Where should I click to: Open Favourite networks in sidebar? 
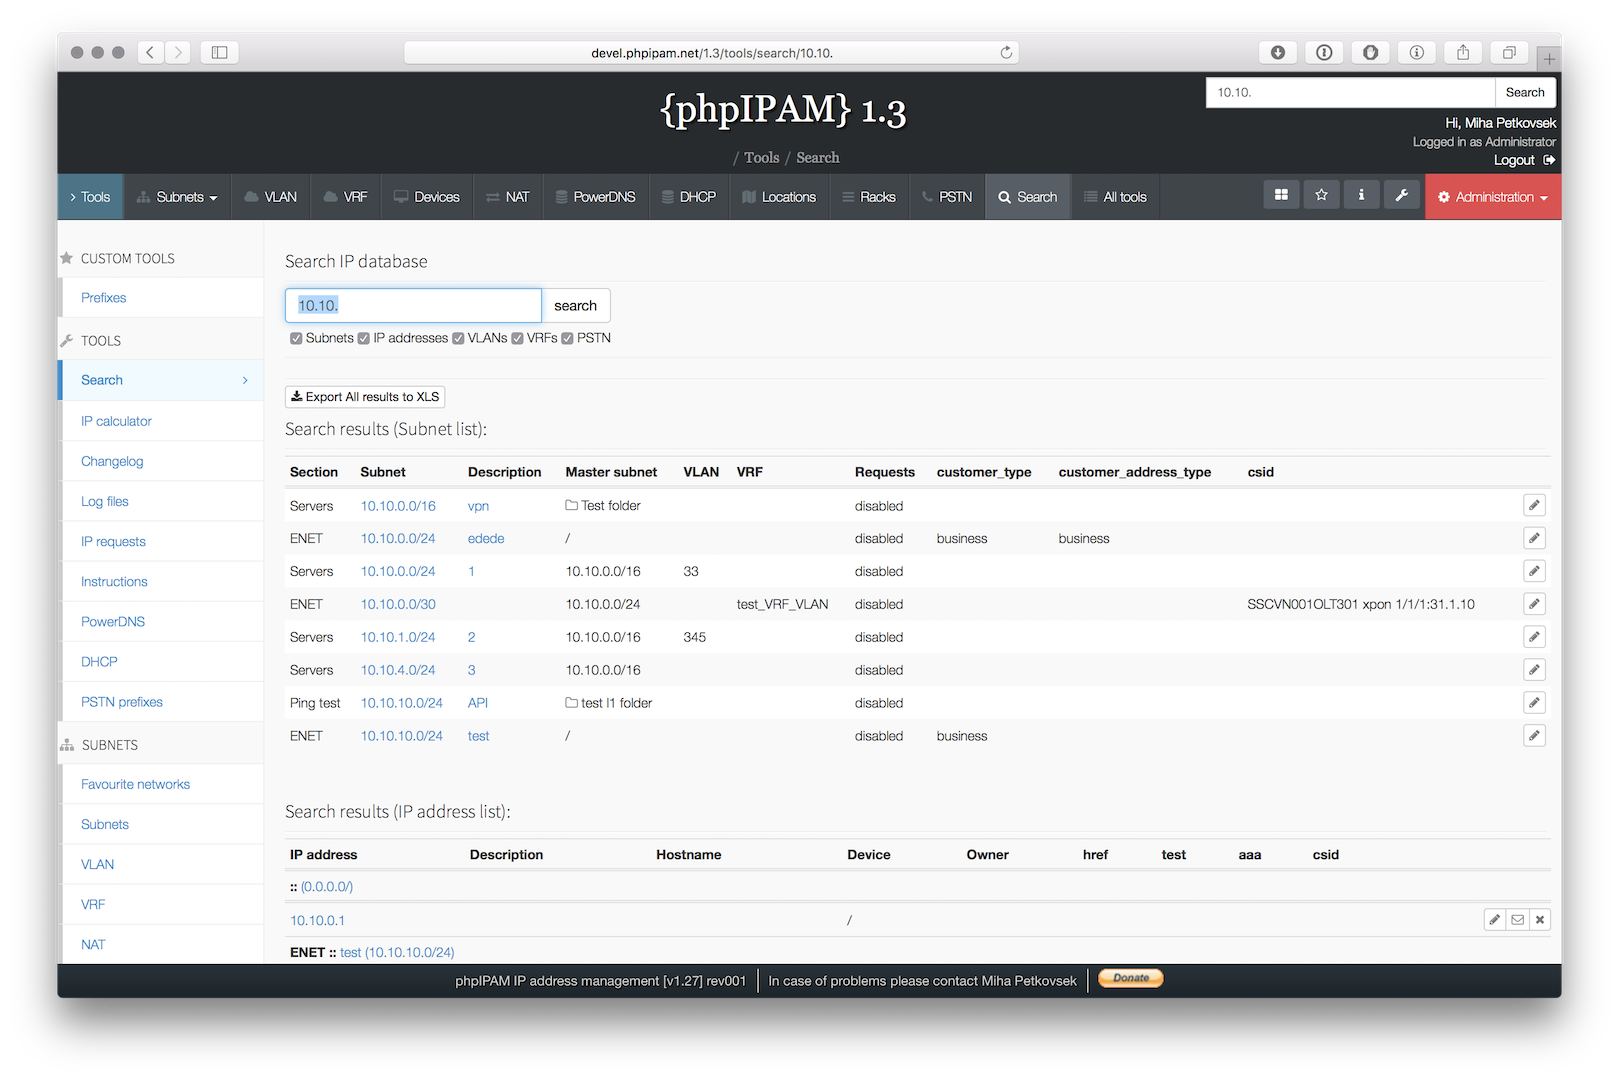click(161, 784)
